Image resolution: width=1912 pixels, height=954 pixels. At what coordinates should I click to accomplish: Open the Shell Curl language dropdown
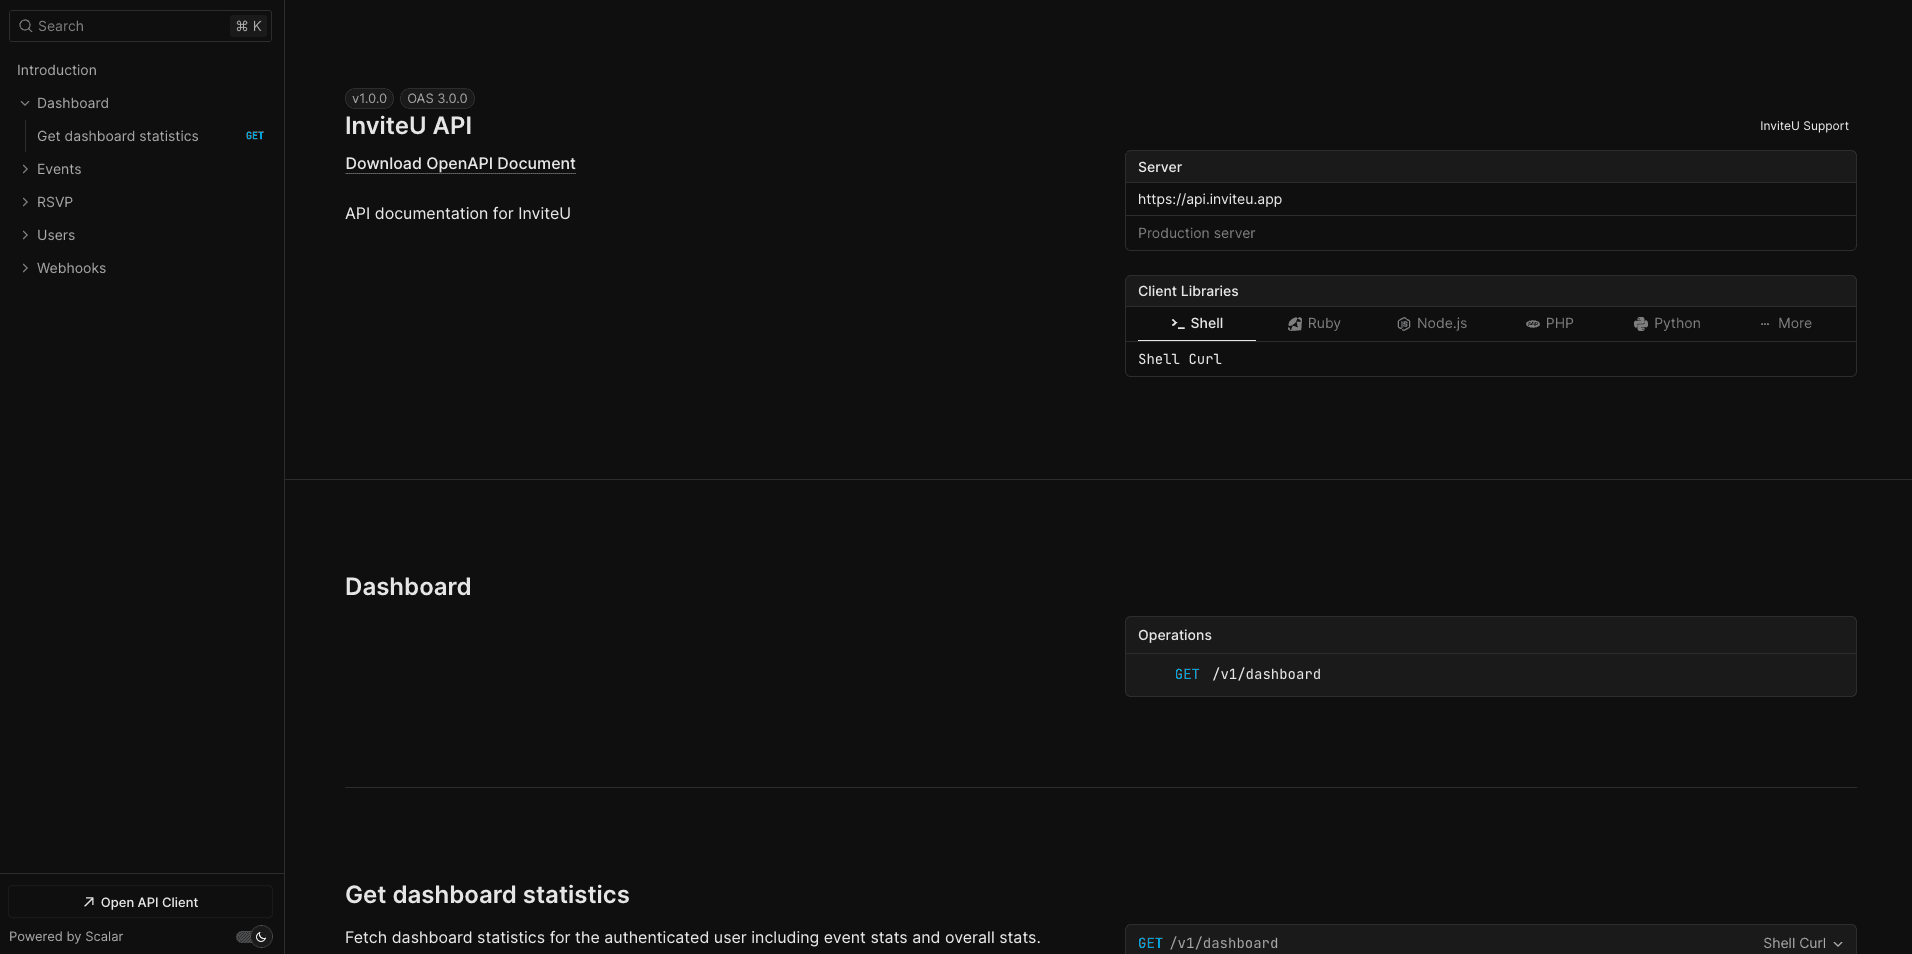[x=1802, y=943]
